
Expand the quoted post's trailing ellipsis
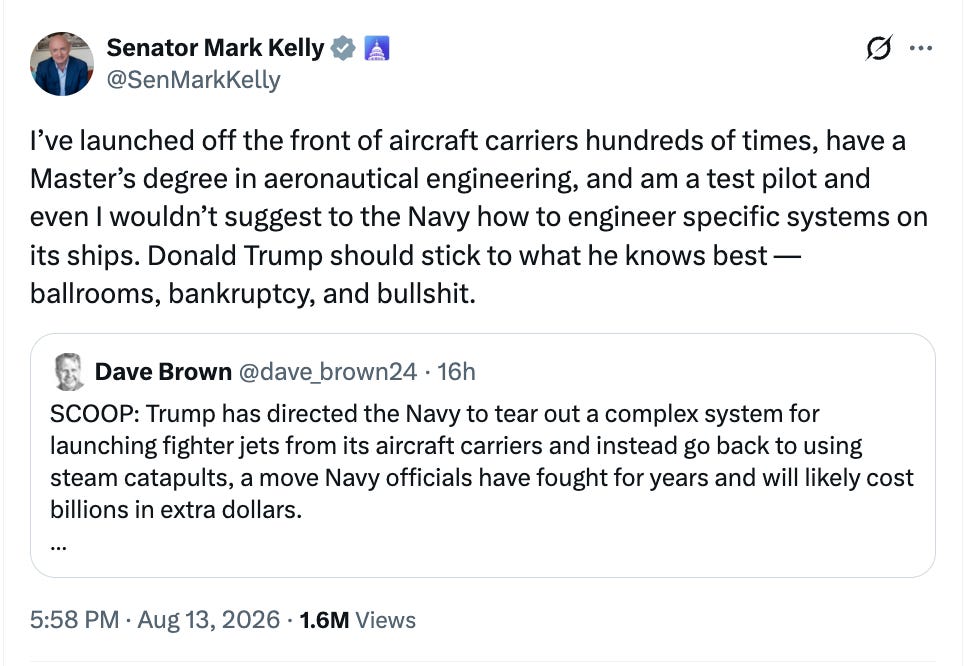tap(58, 544)
